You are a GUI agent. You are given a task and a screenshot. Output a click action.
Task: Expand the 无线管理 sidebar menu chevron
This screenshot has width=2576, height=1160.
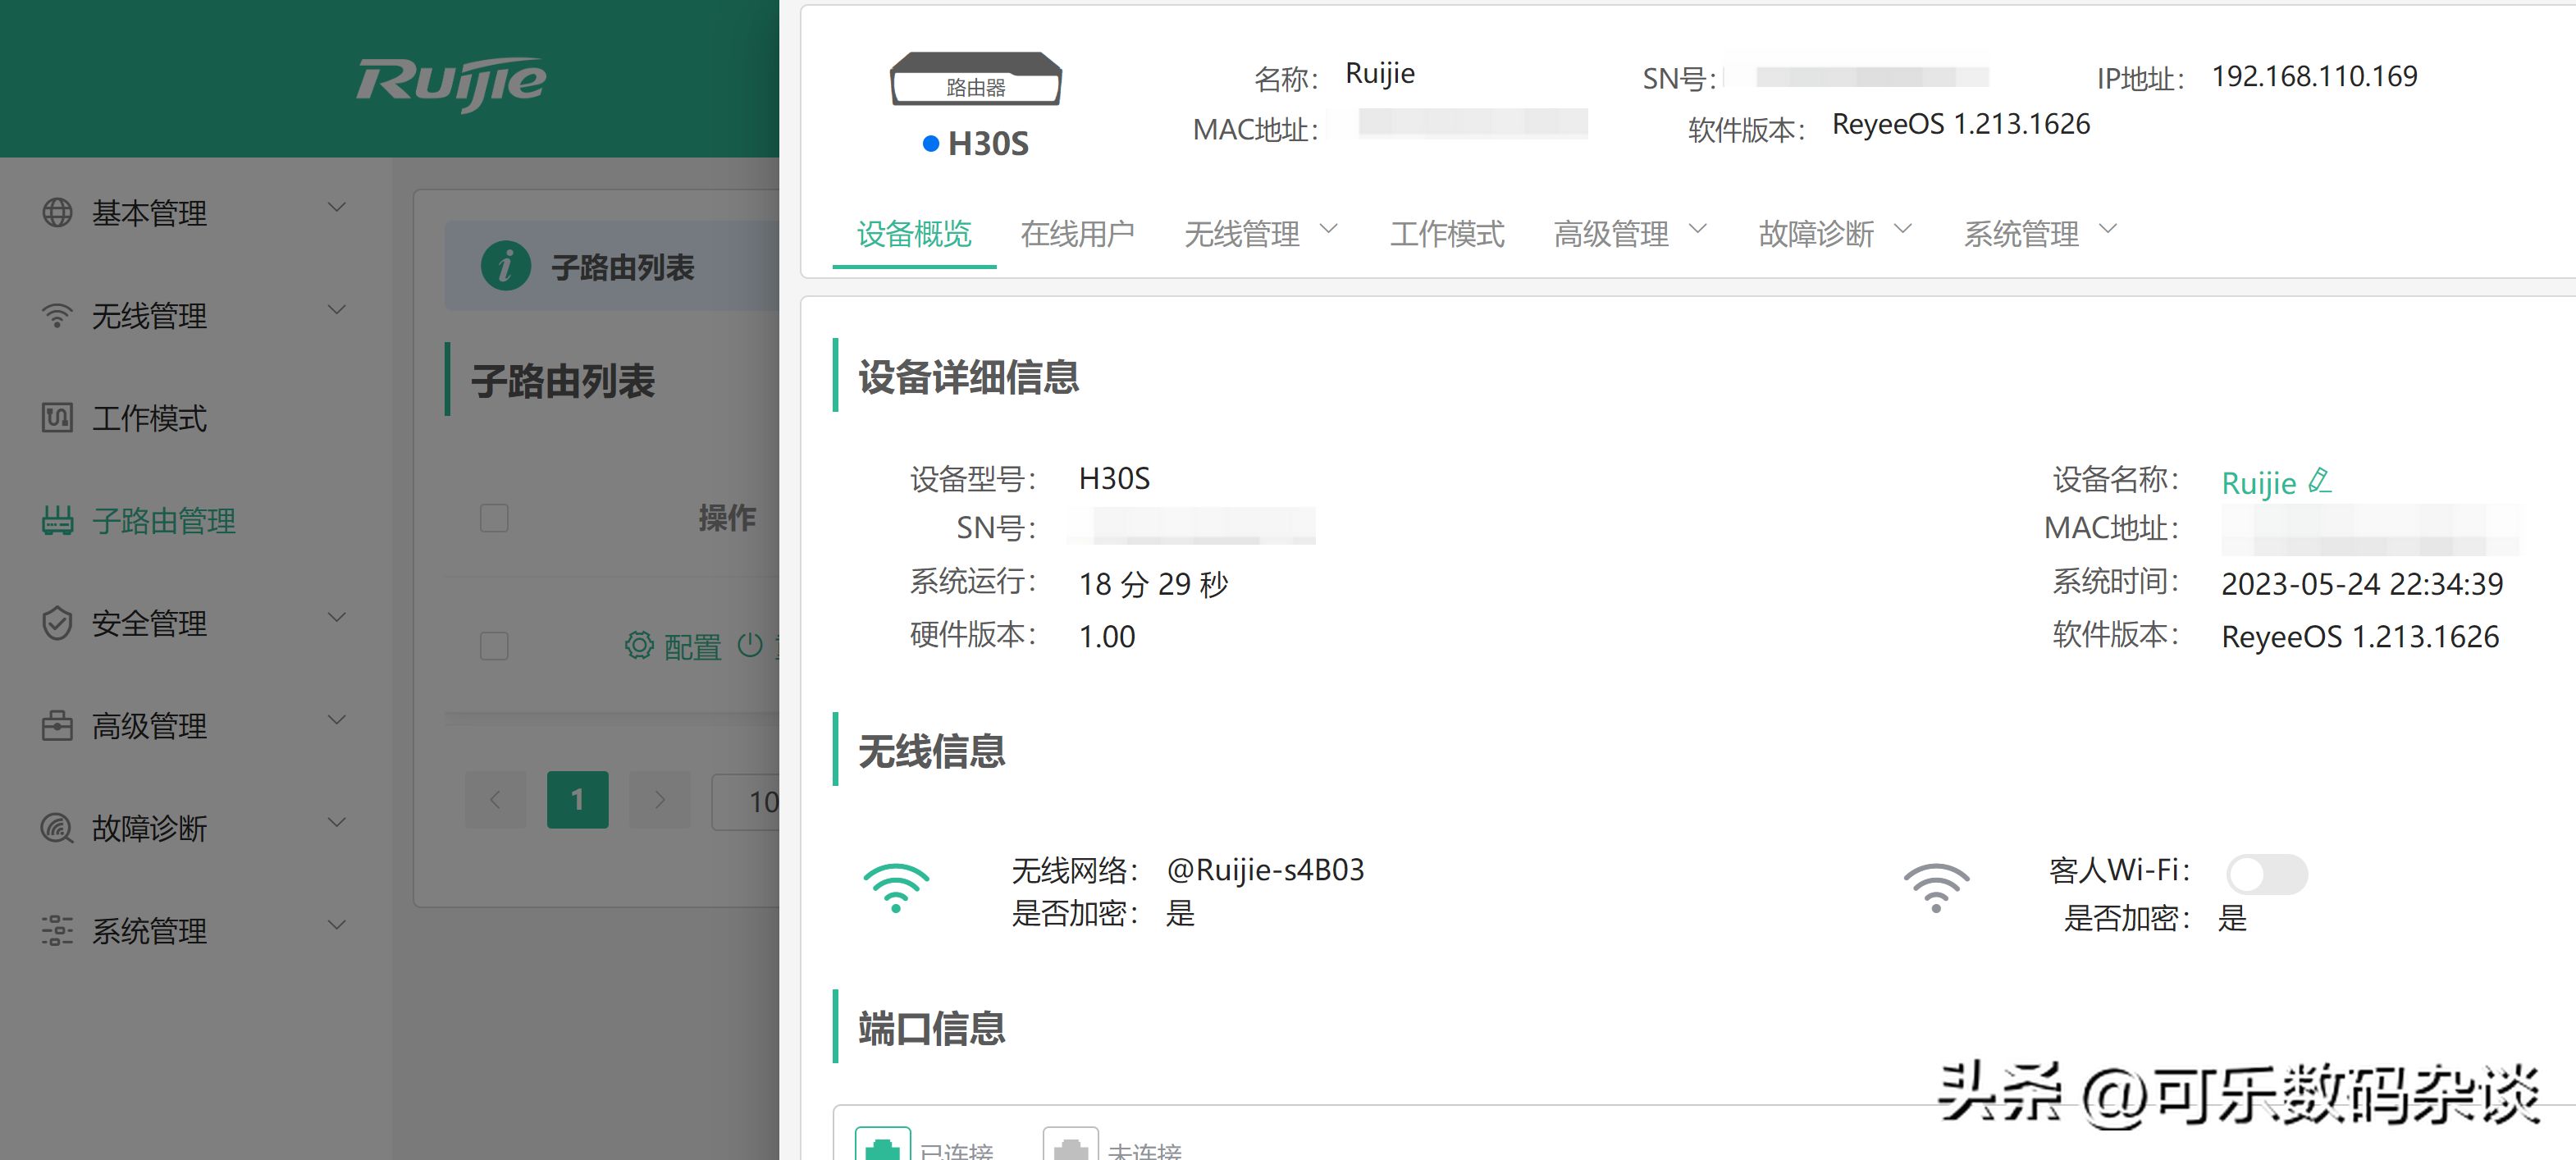pyautogui.click(x=337, y=310)
